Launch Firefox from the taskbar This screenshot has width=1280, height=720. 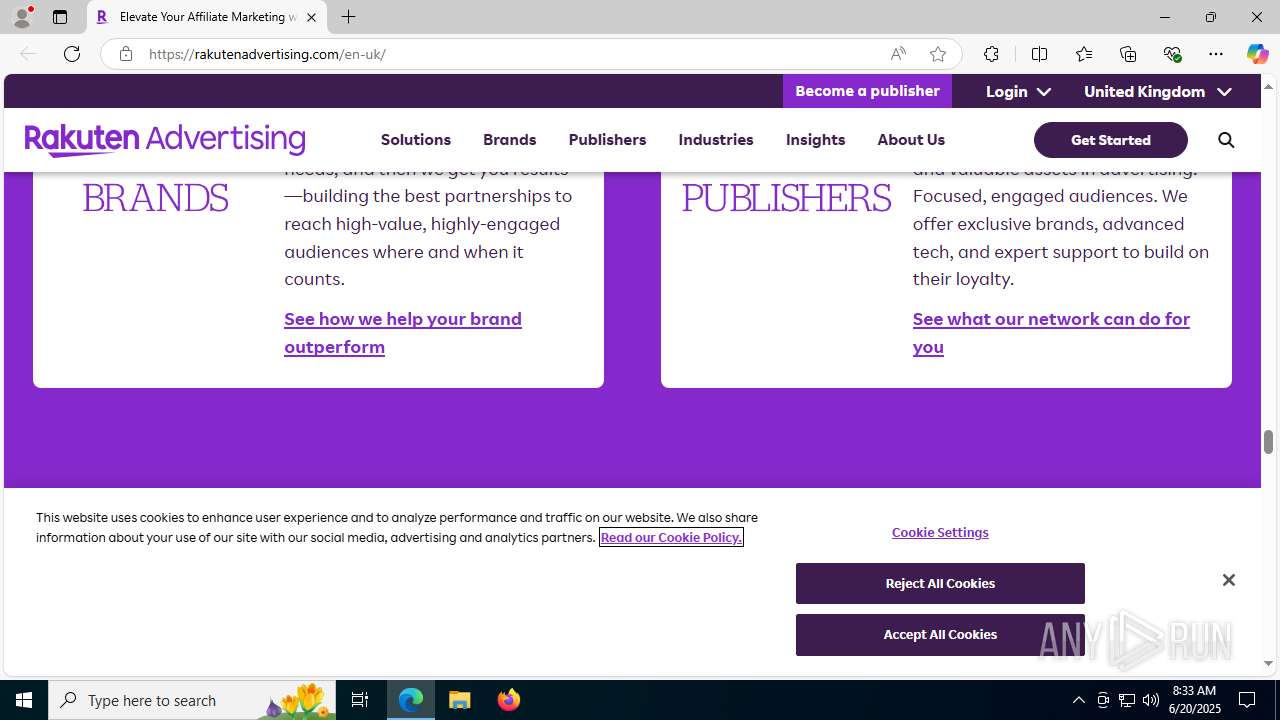[509, 700]
